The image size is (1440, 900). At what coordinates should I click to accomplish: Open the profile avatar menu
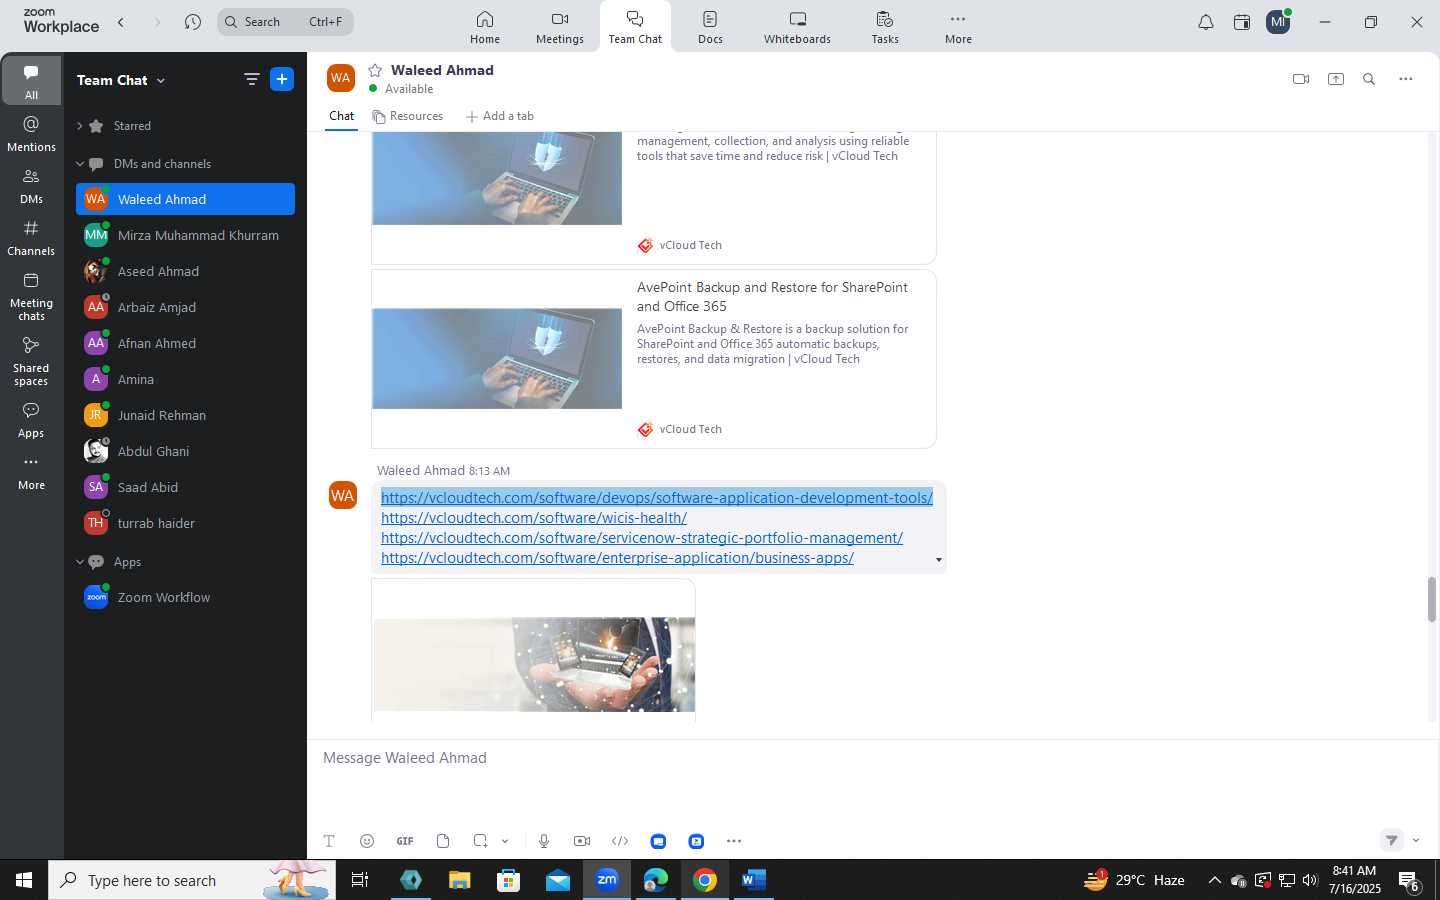(1278, 22)
